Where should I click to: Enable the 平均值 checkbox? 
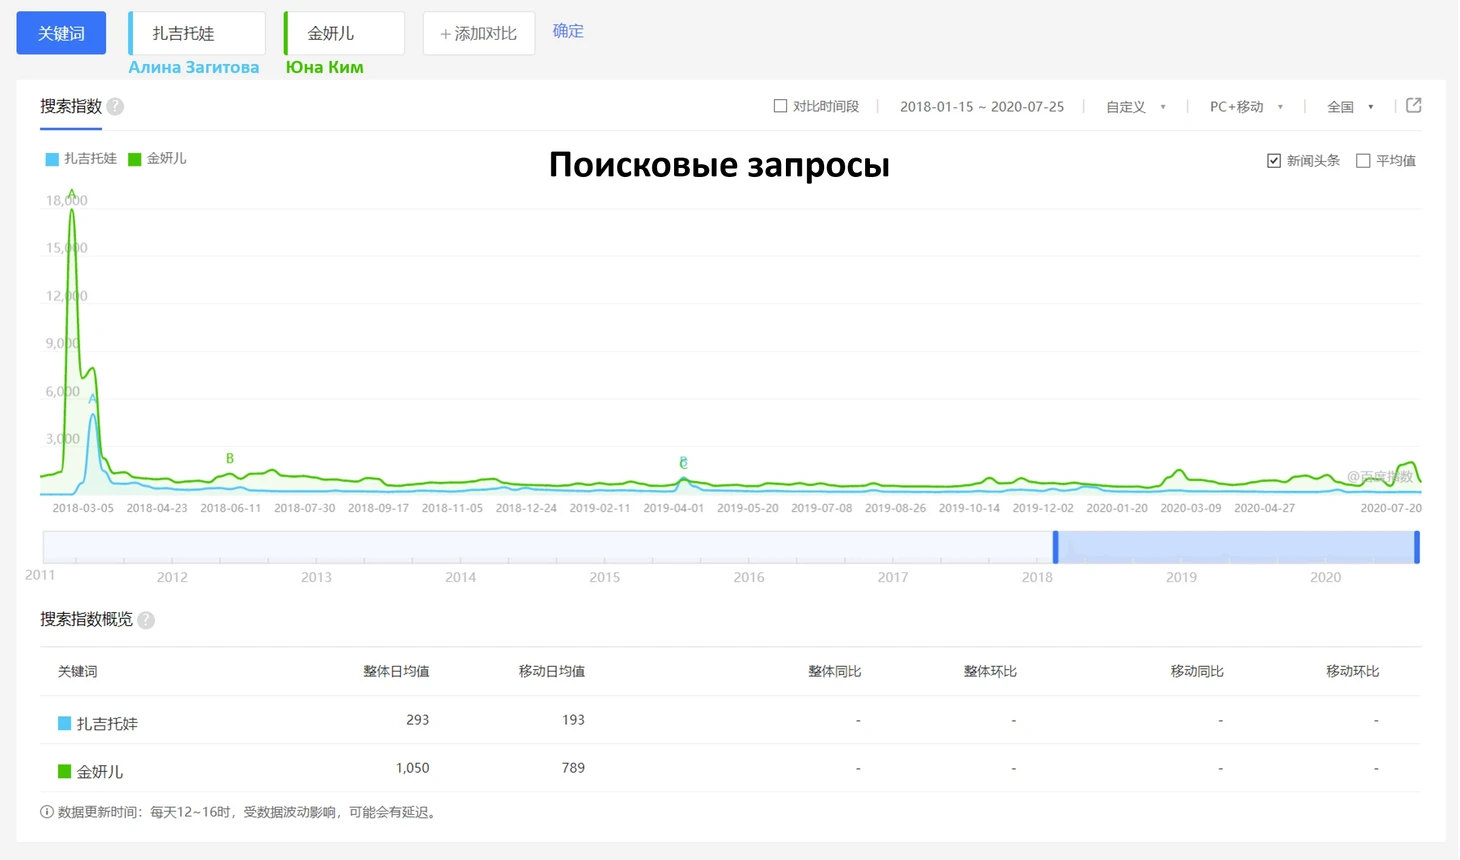click(1363, 160)
